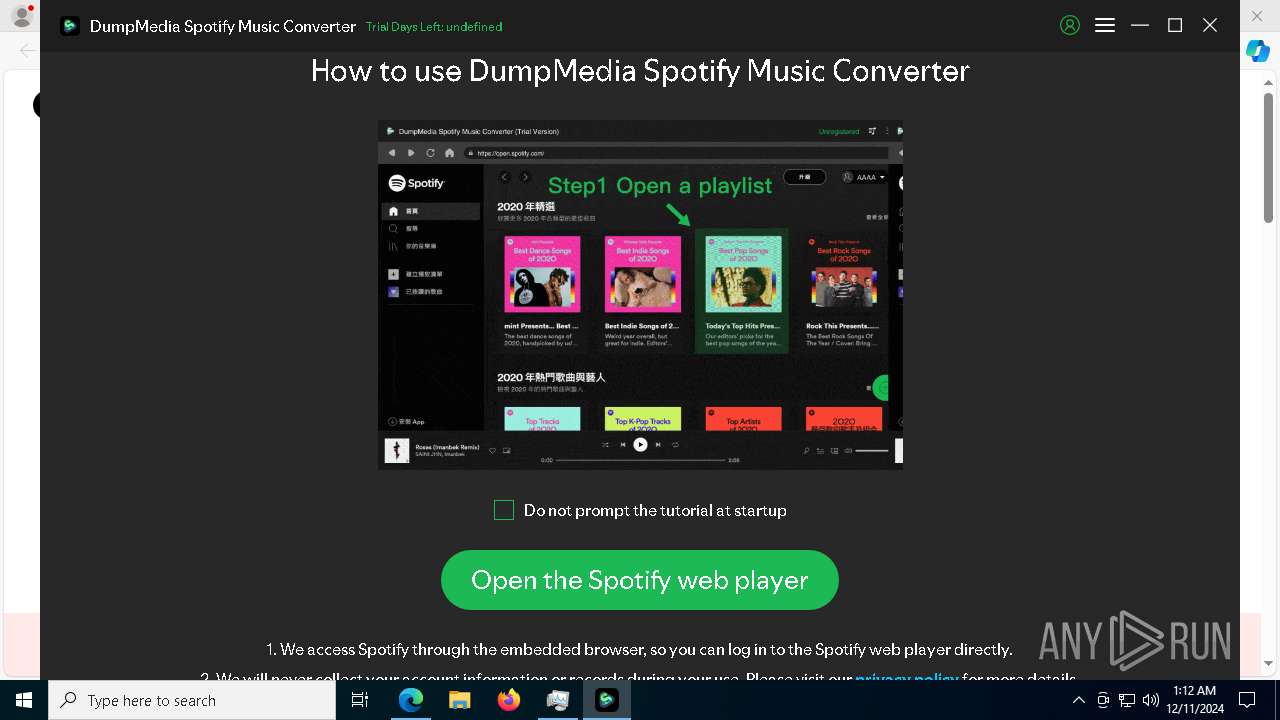Open the Windows Start menu

coord(24,700)
